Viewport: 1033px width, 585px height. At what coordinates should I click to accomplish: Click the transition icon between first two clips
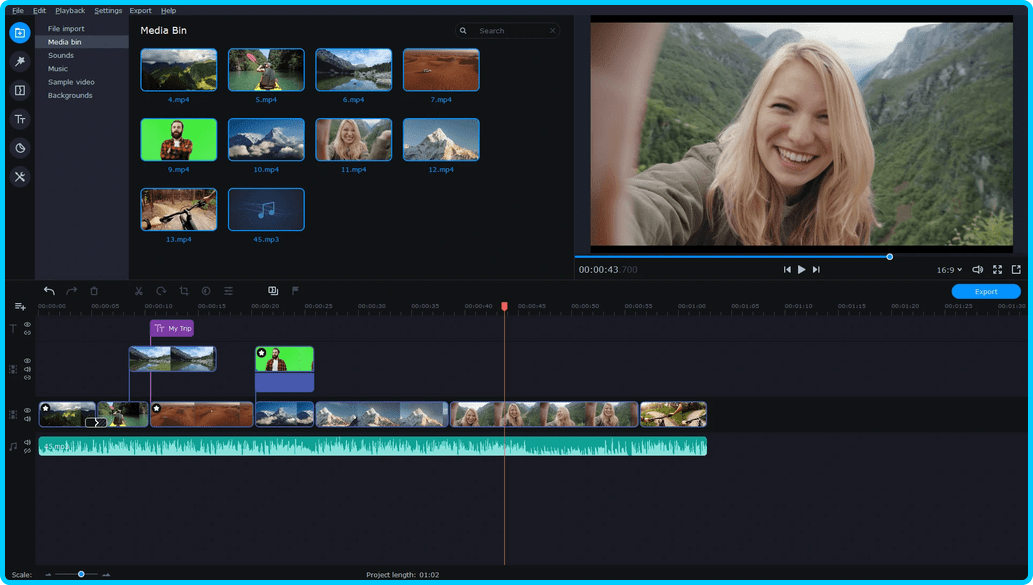pos(96,422)
